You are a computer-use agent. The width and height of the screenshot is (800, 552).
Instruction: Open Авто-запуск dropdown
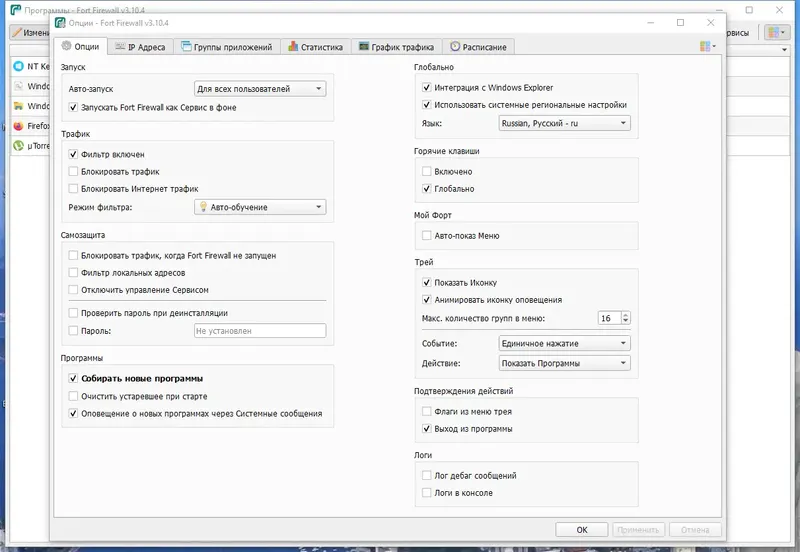260,89
